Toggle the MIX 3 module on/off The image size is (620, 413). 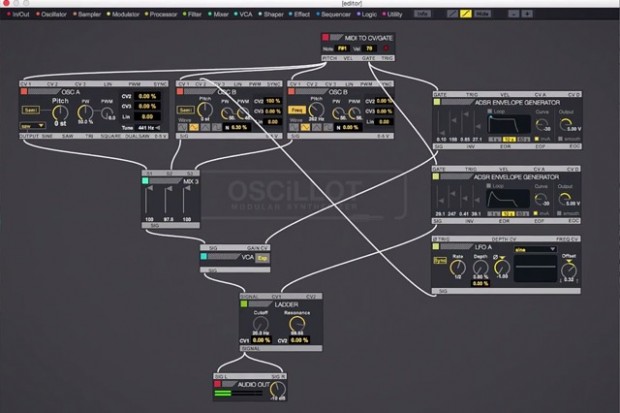point(148,181)
